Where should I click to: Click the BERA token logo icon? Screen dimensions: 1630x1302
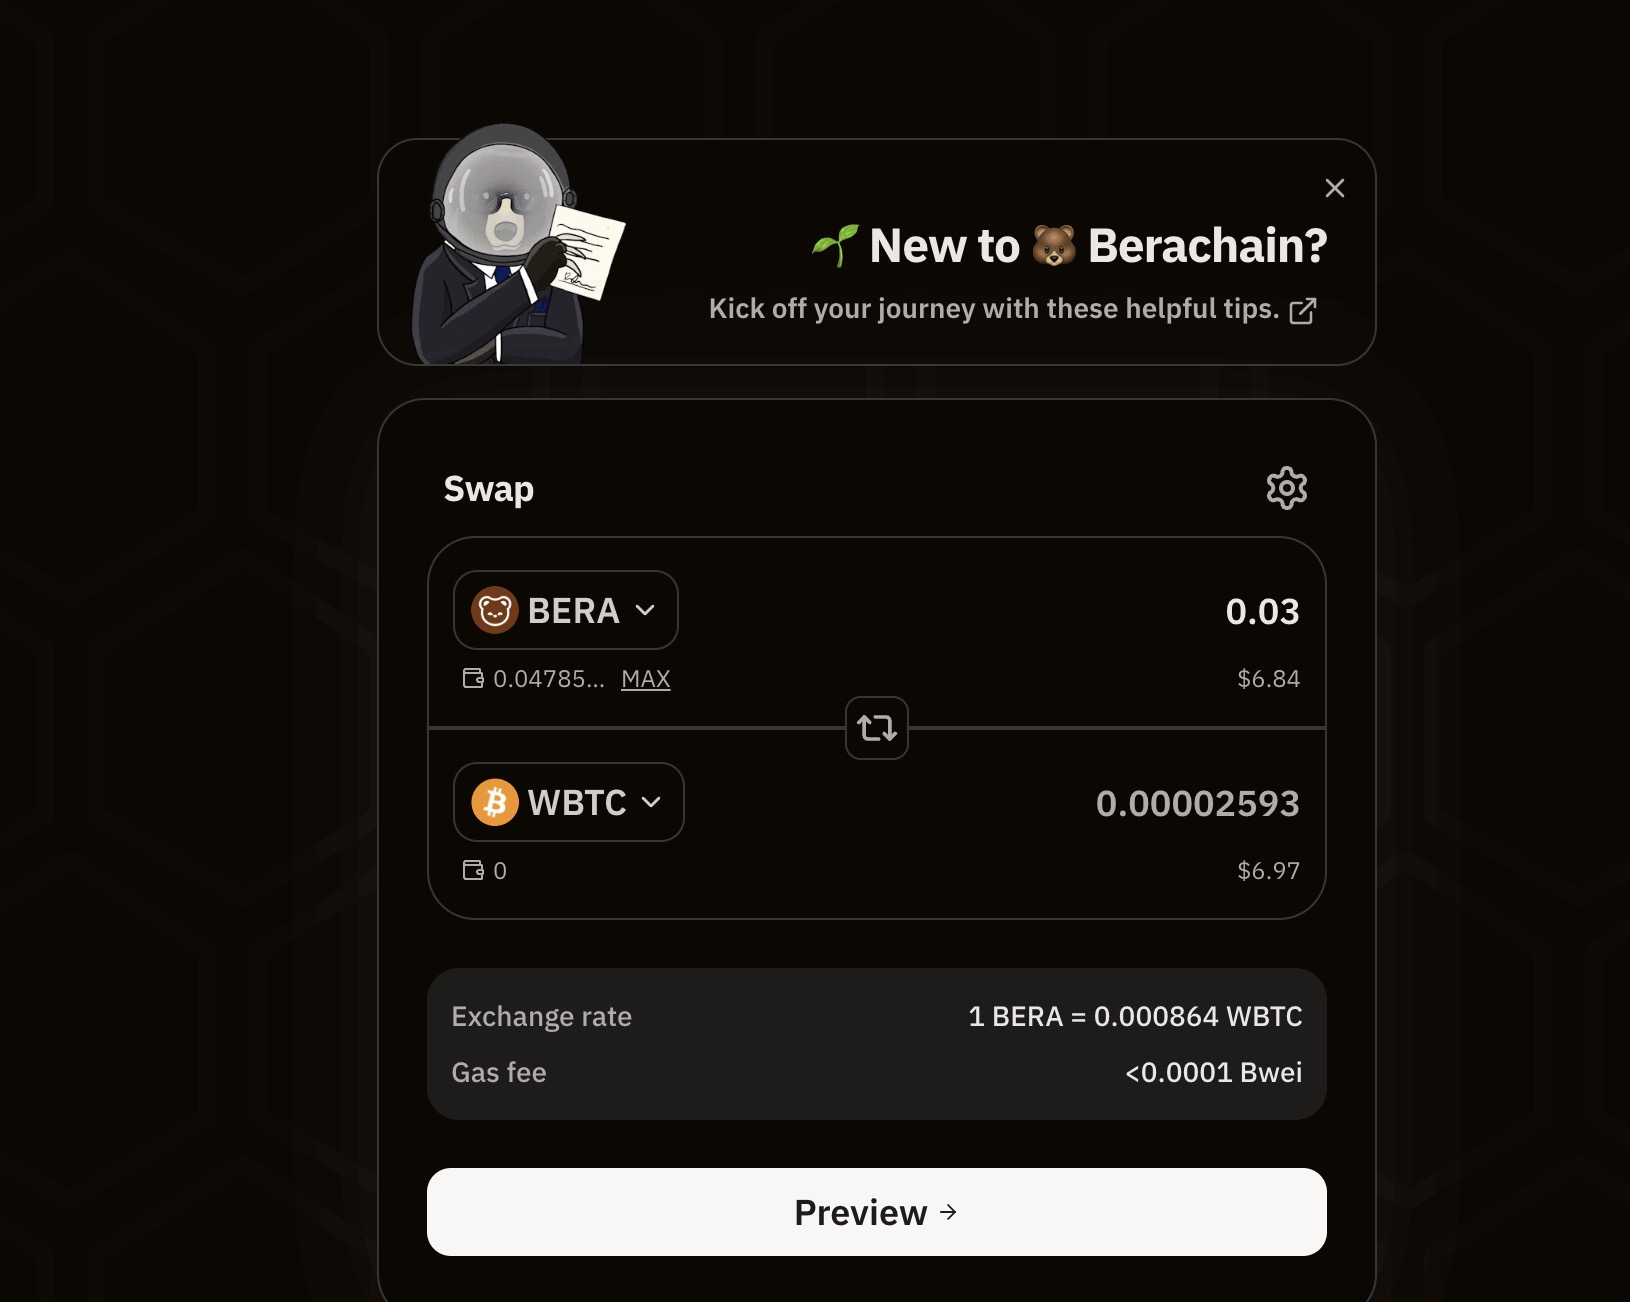coord(495,610)
